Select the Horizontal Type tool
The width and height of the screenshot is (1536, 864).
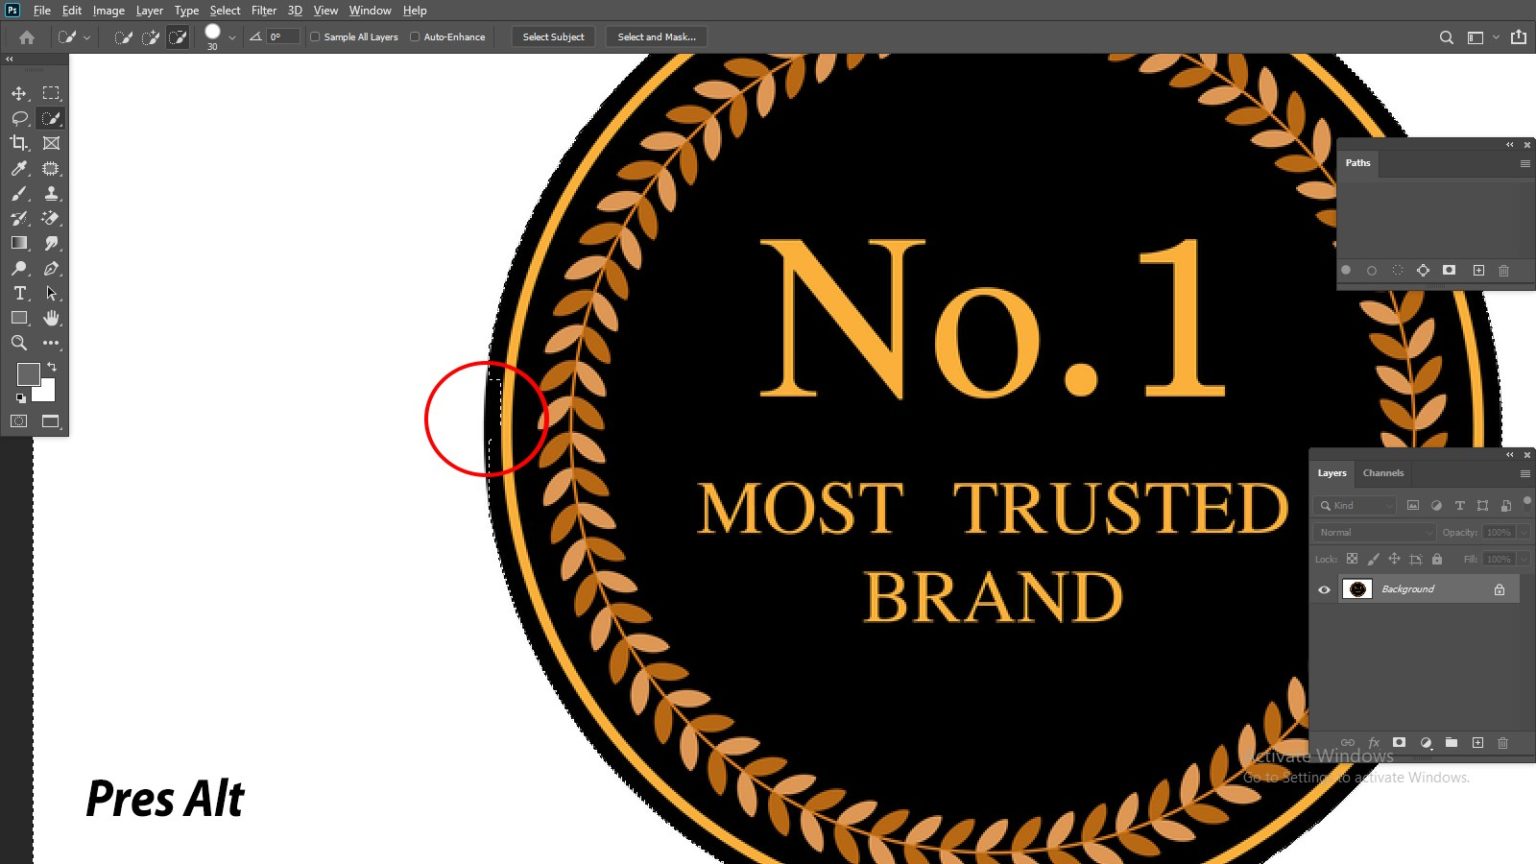(x=19, y=293)
